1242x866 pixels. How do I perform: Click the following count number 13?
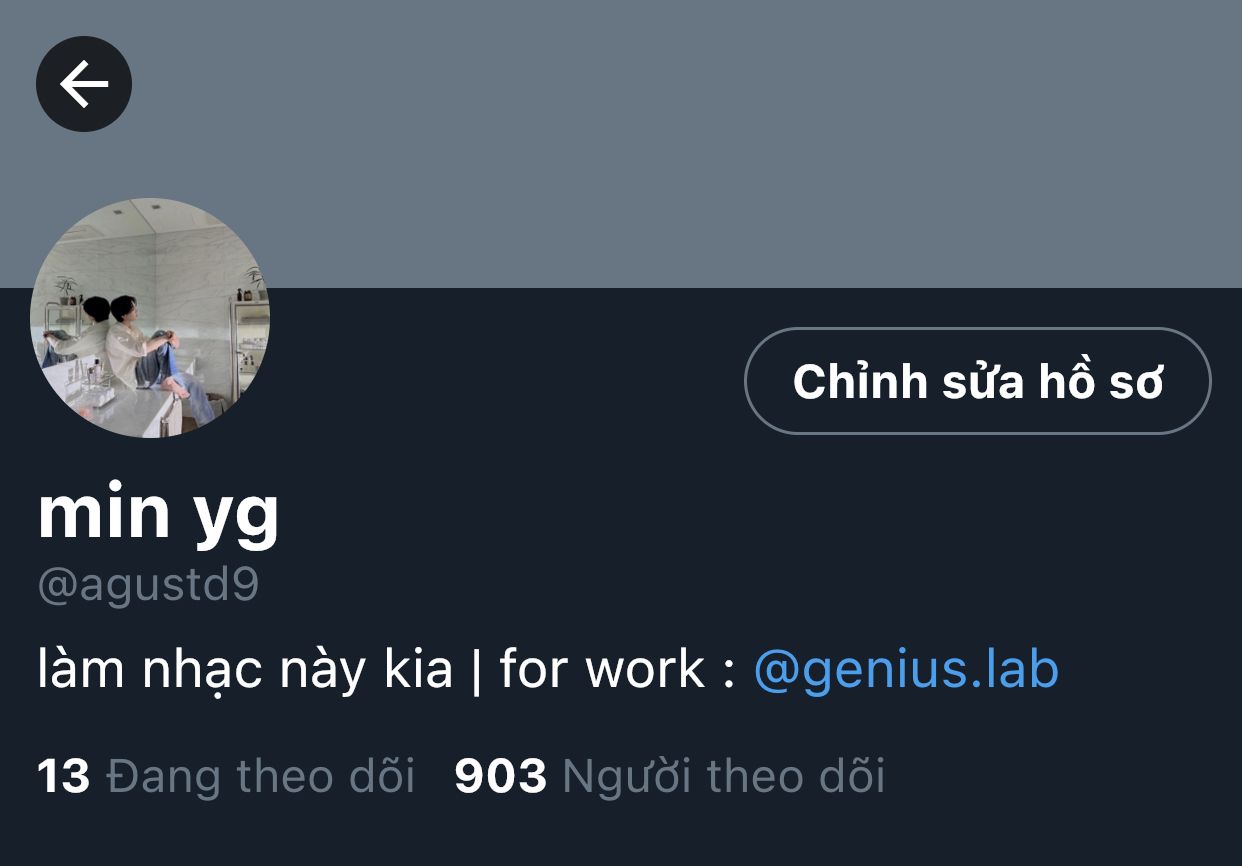pos(63,776)
